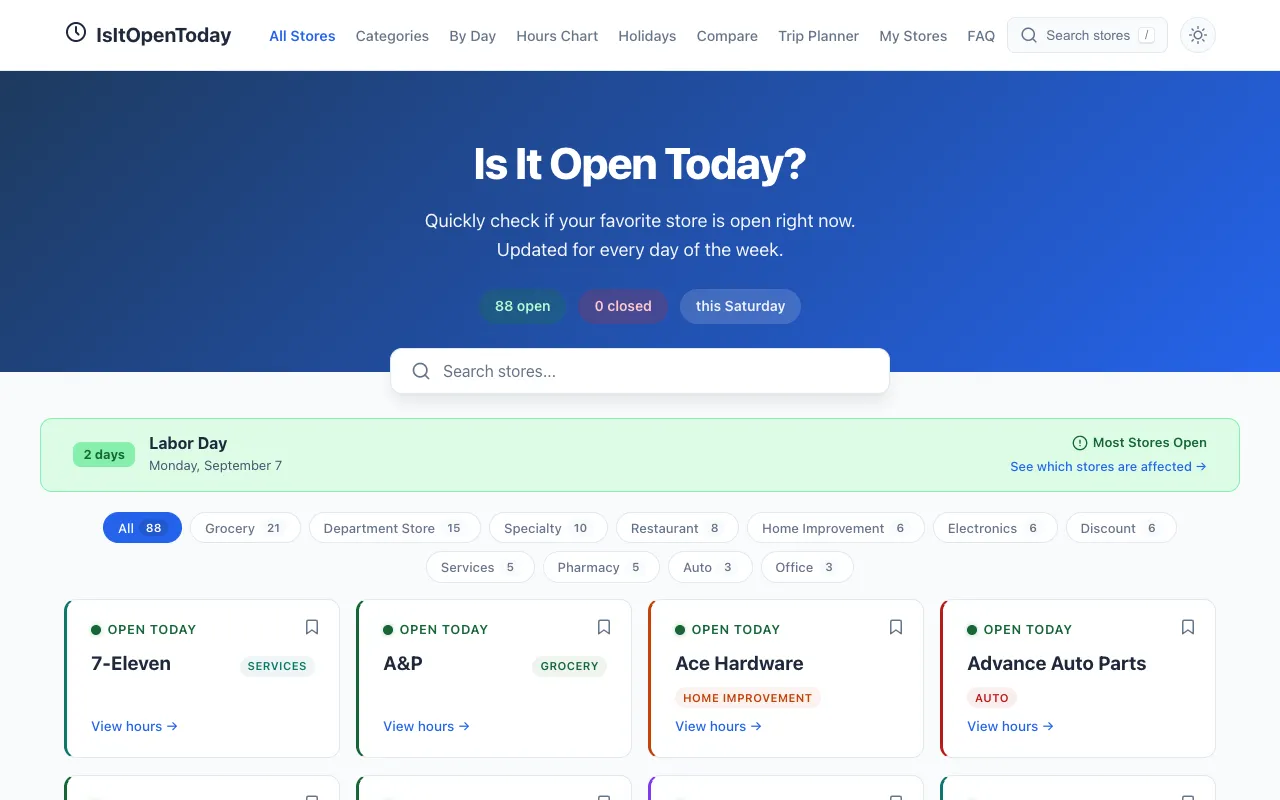
Task: Filter by Discount chip
Action: [x=1121, y=528]
